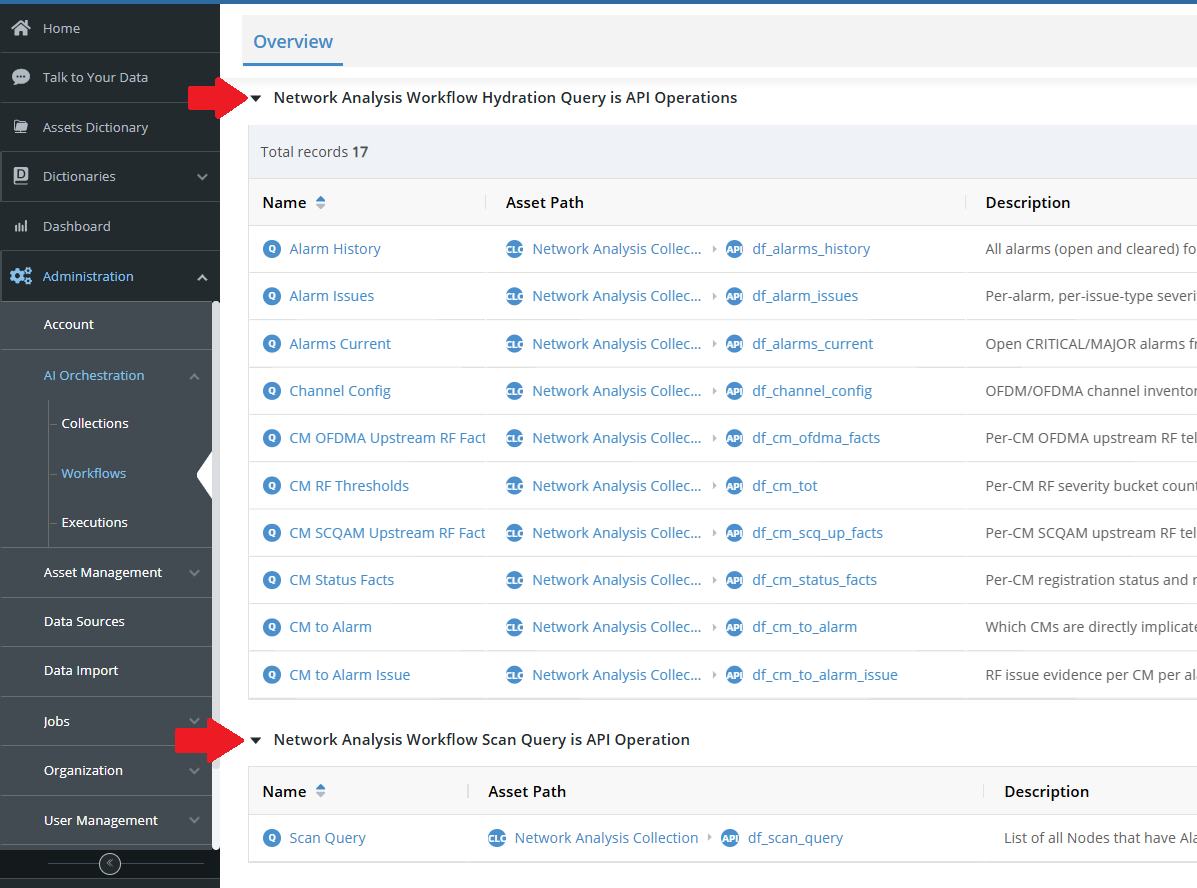Click the Talk to Your Data chat icon
The width and height of the screenshot is (1197, 888).
[21, 77]
